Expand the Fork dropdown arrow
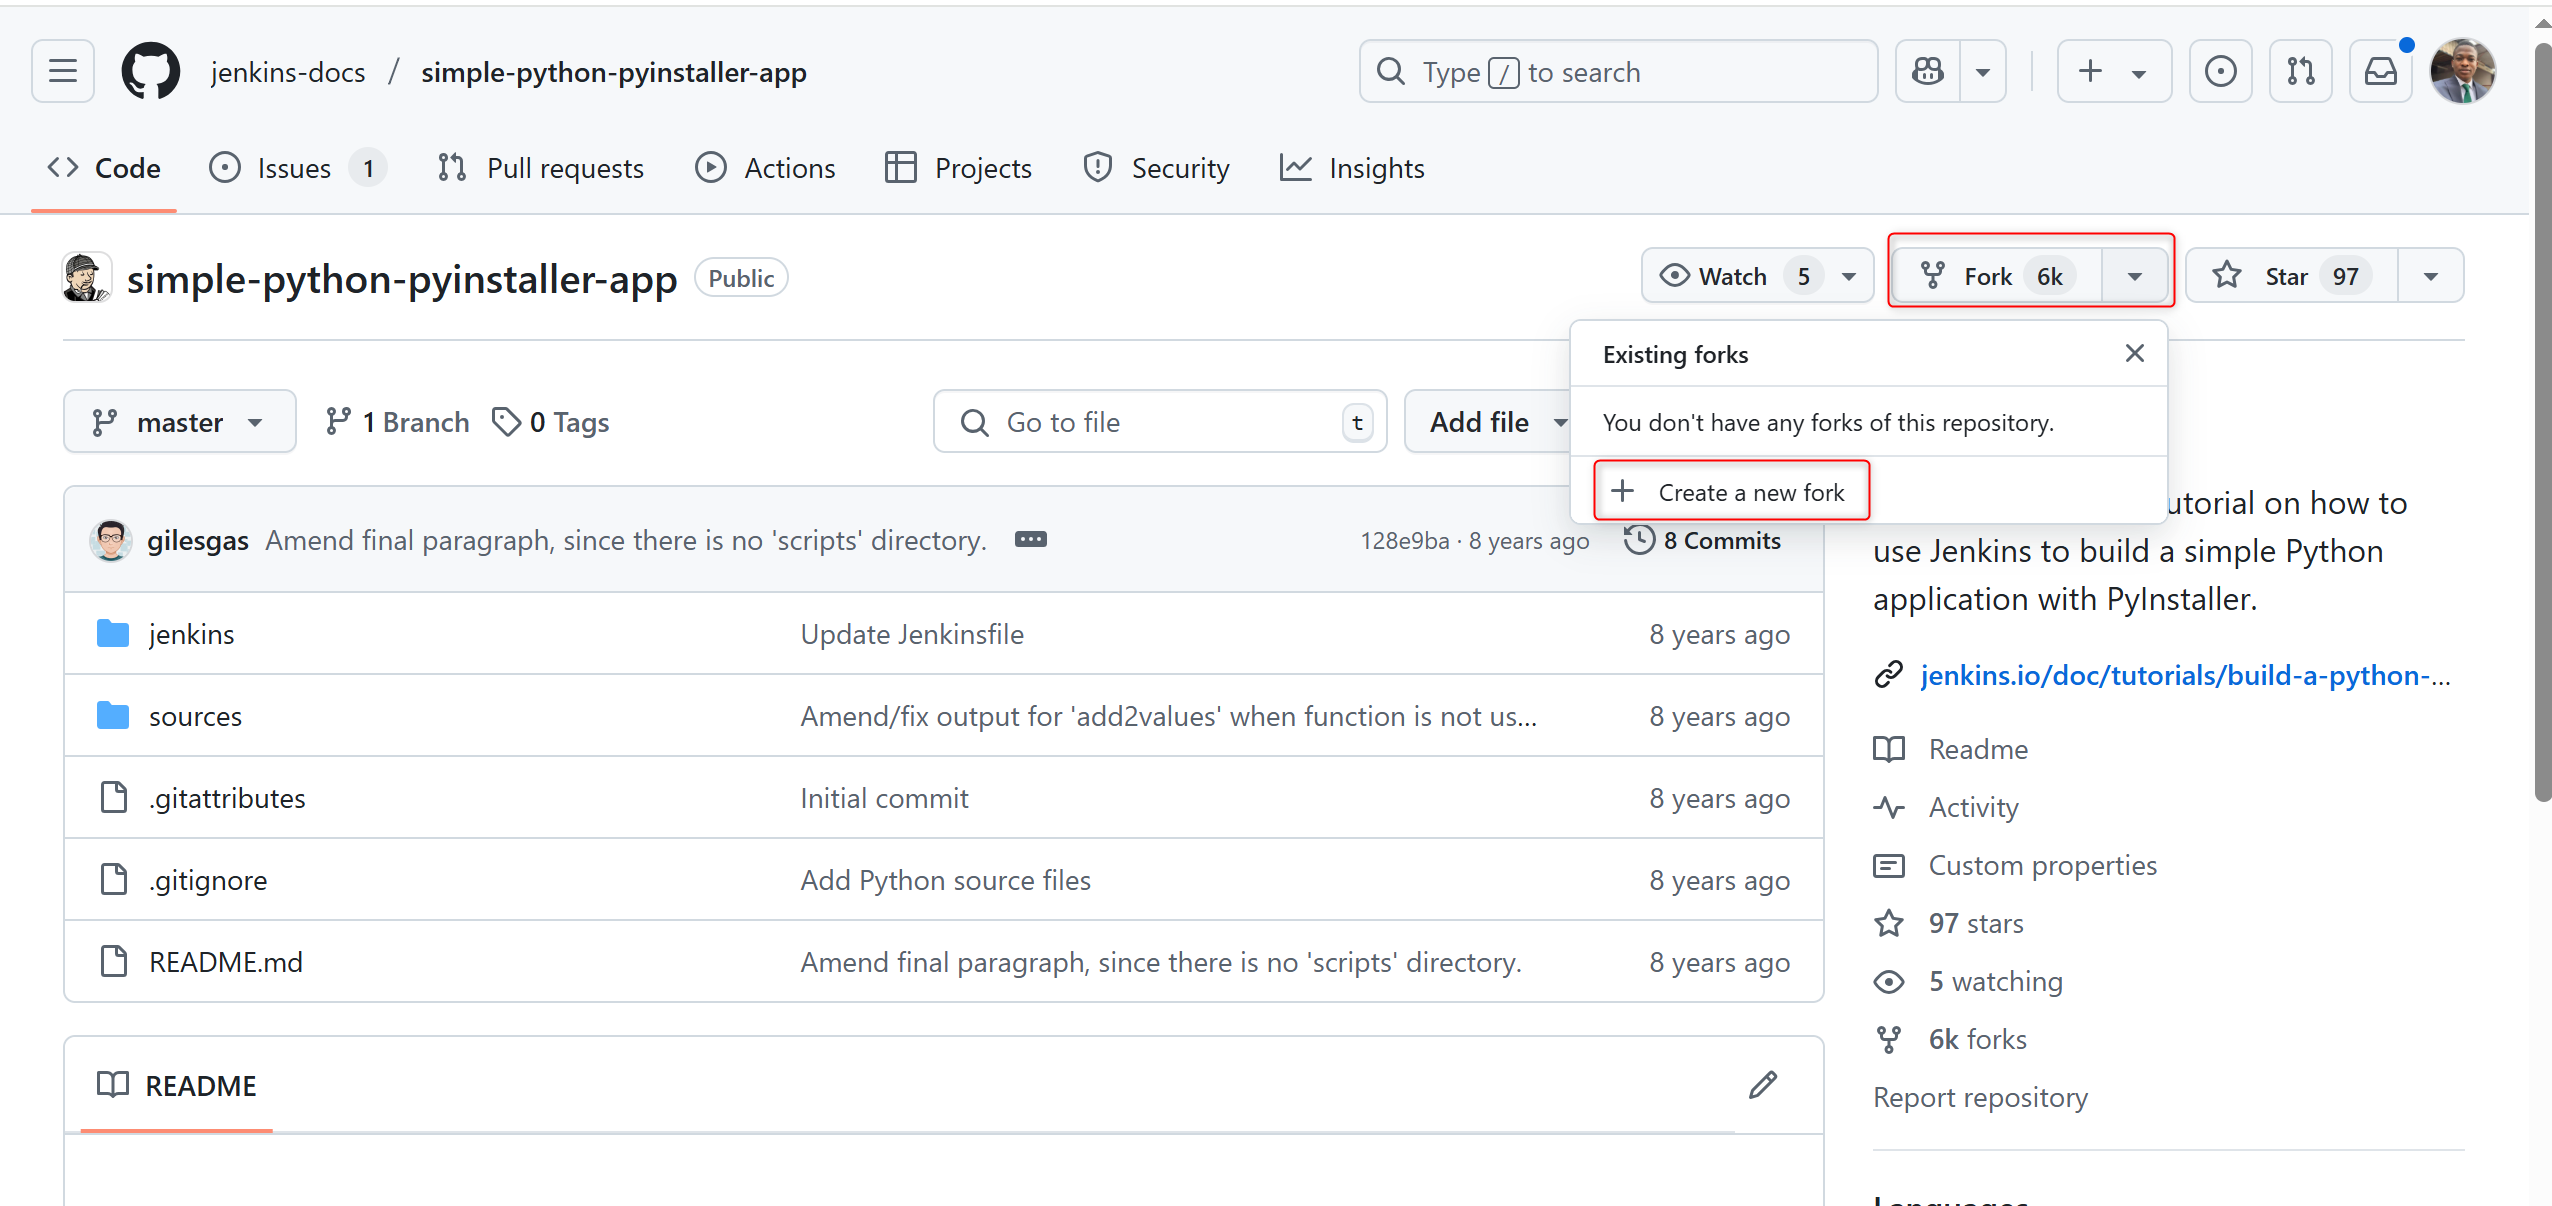The height and width of the screenshot is (1206, 2552). click(2135, 276)
